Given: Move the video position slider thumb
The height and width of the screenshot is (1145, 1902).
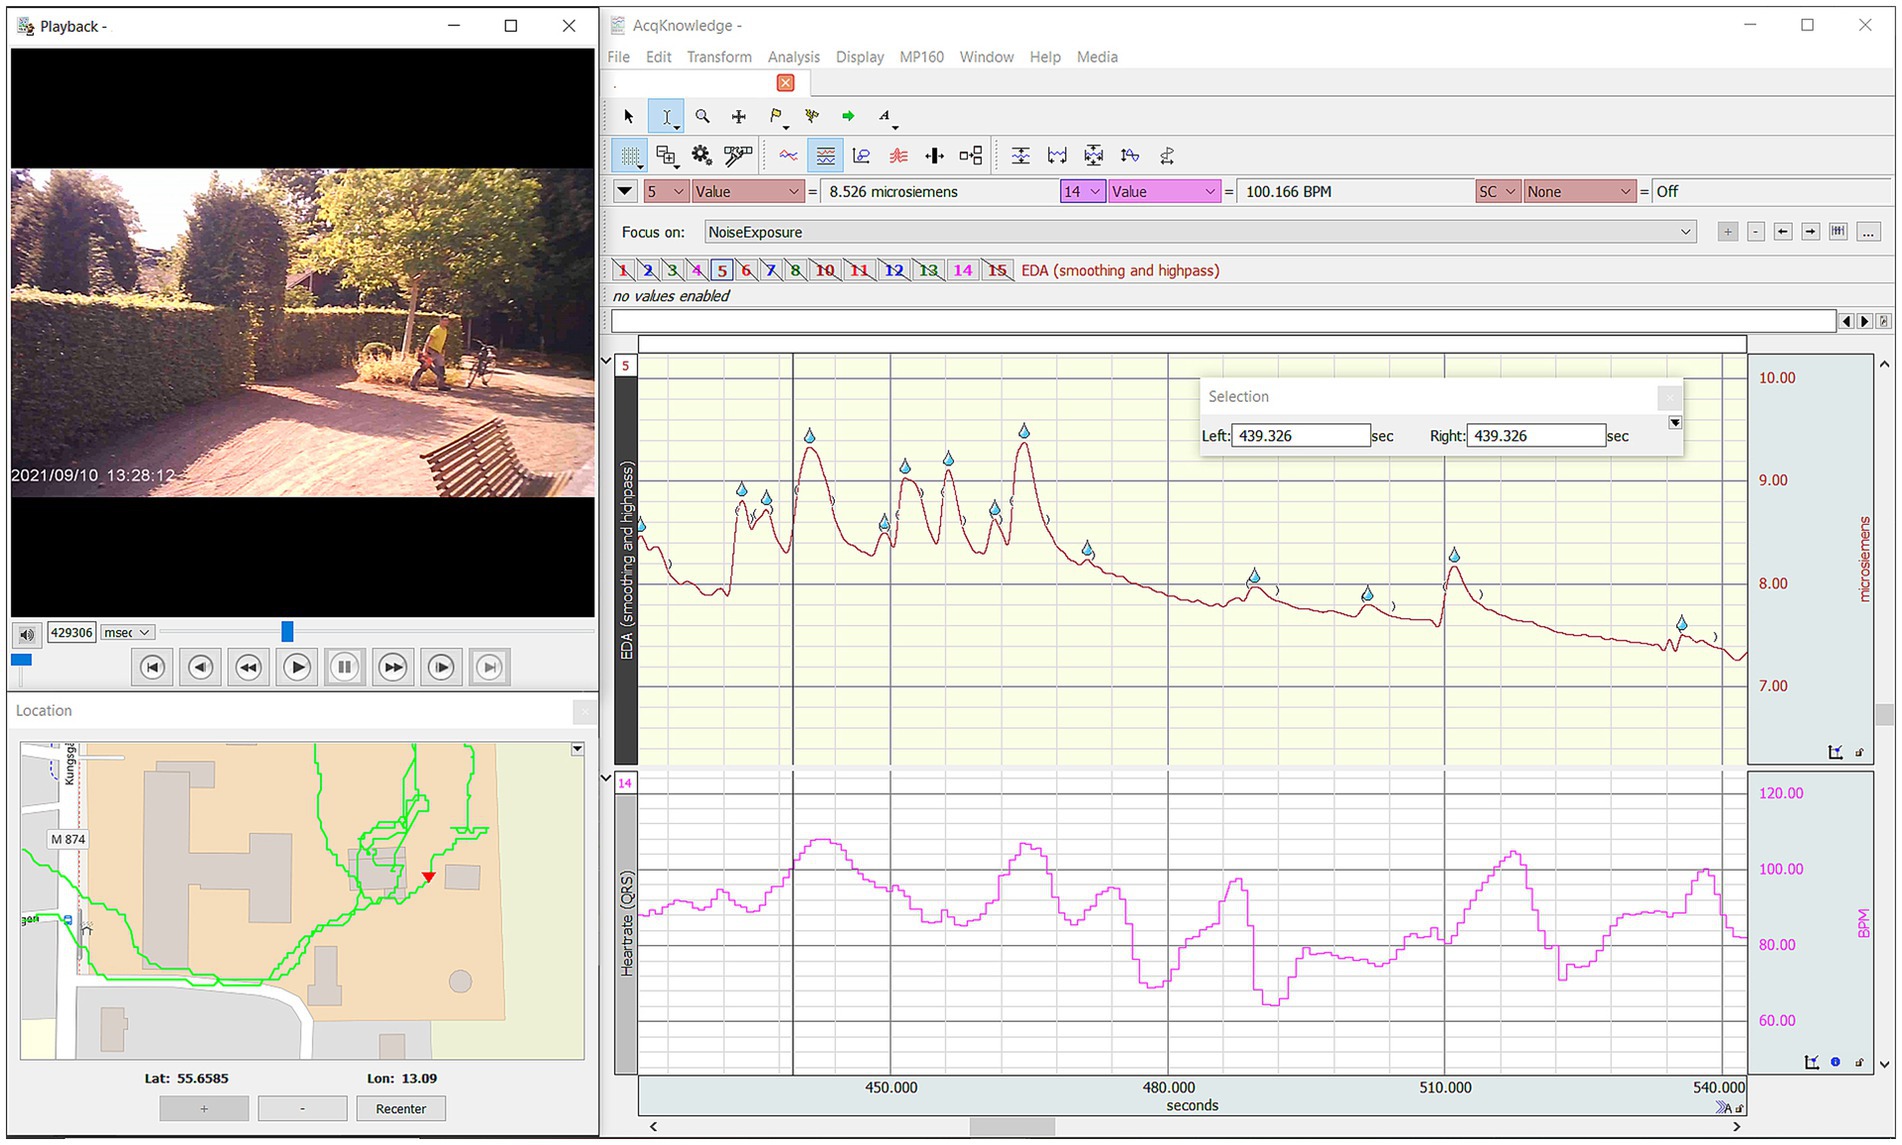Looking at the screenshot, I should pyautogui.click(x=287, y=631).
